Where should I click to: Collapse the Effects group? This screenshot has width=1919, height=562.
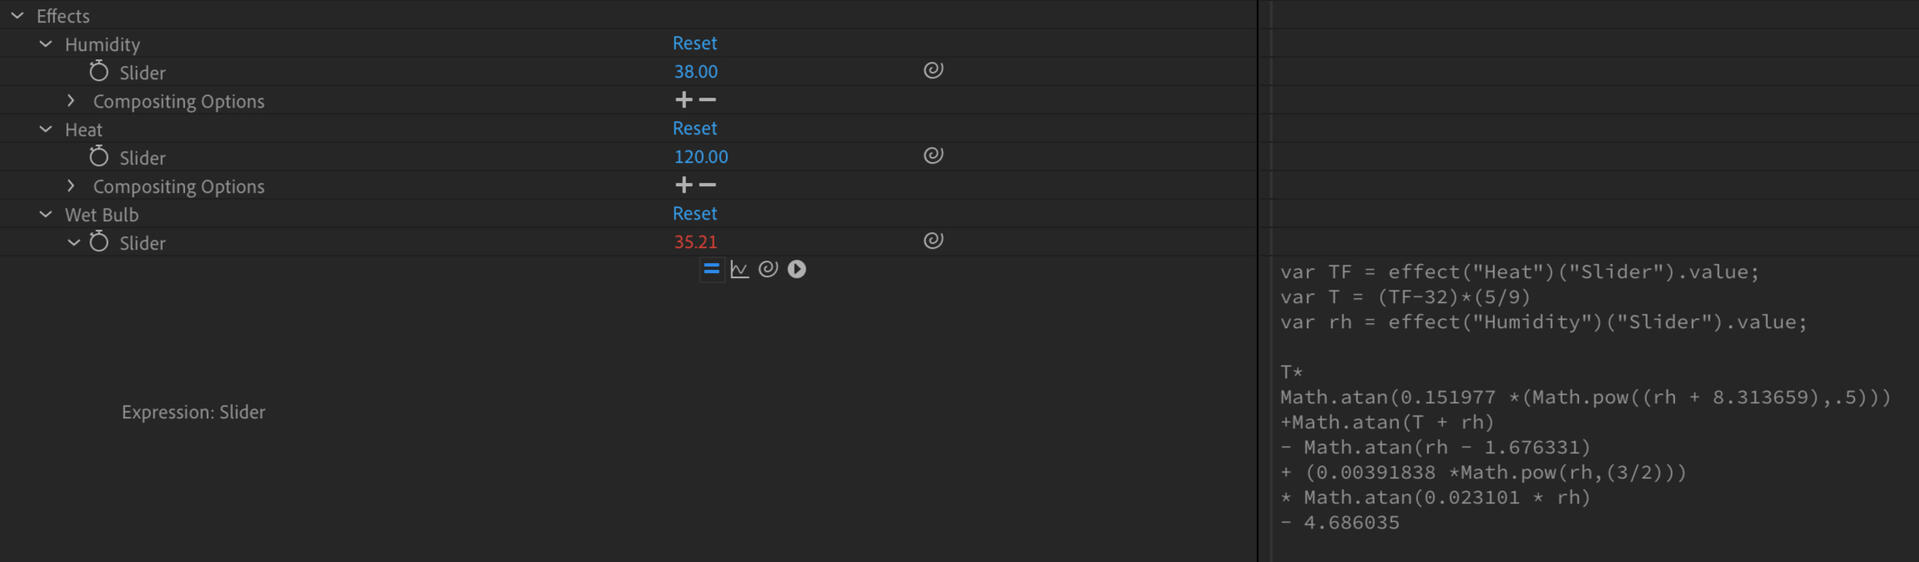17,16
